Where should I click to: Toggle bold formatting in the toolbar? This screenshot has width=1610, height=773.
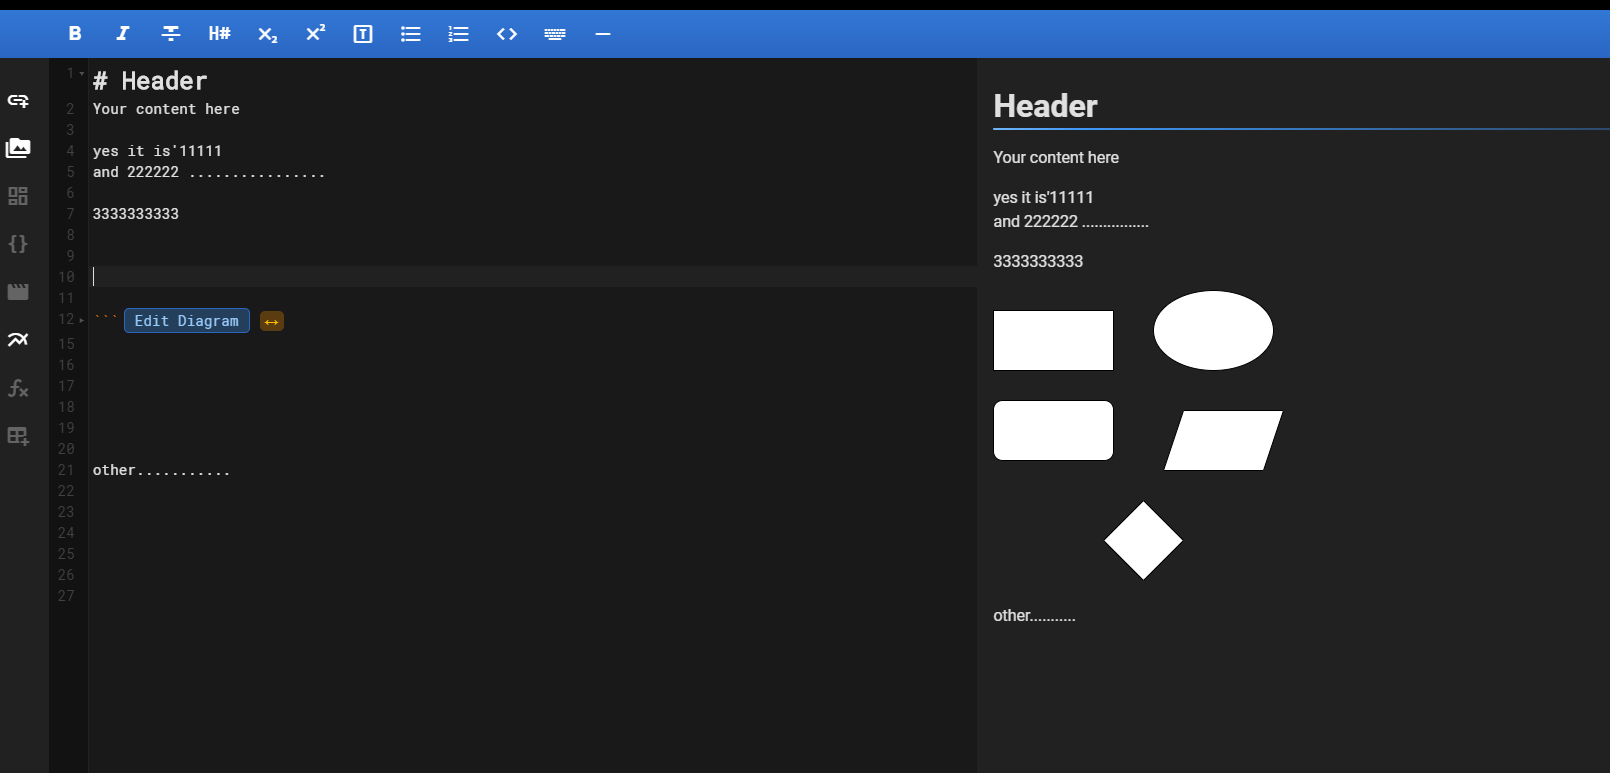point(75,34)
